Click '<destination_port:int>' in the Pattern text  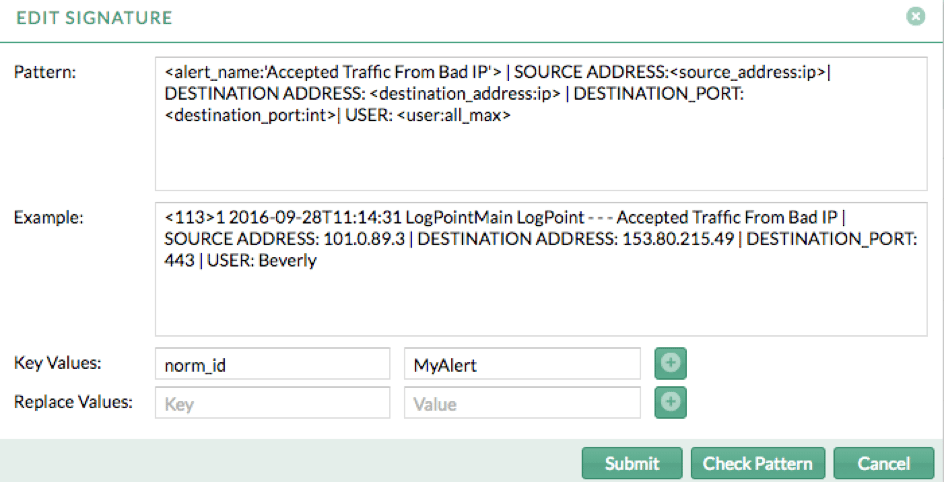(247, 116)
